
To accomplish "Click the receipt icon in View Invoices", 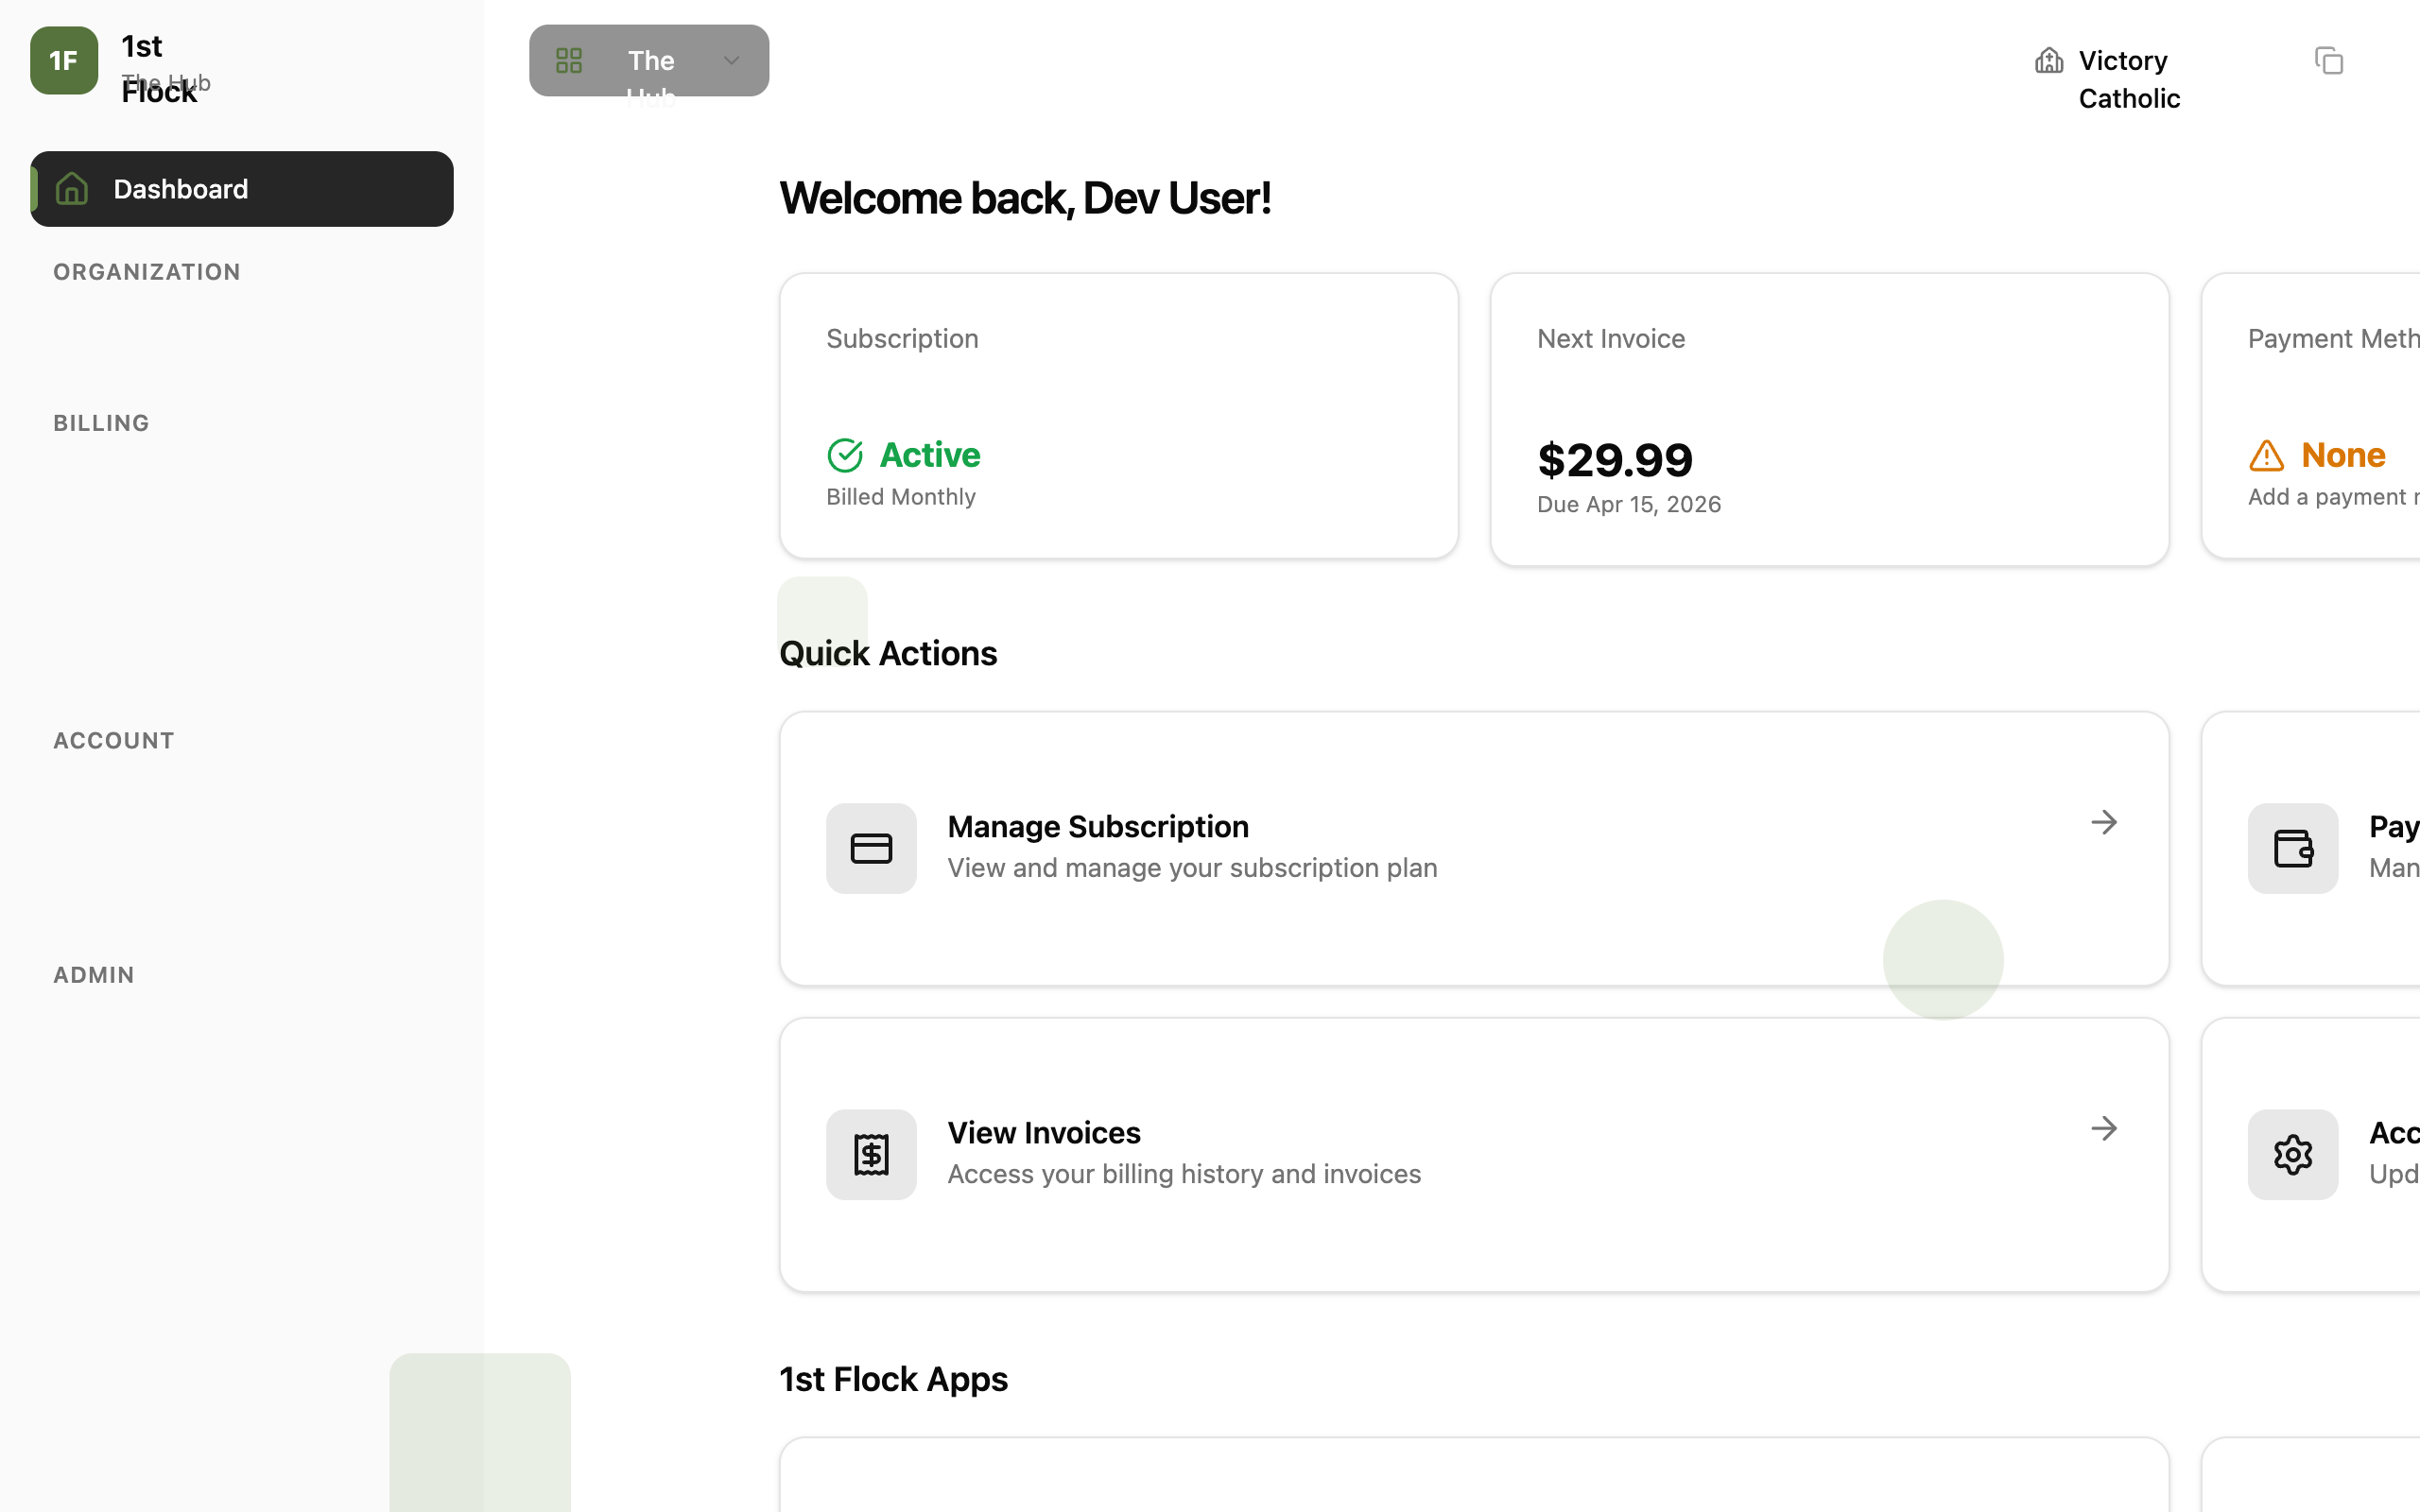I will [871, 1155].
